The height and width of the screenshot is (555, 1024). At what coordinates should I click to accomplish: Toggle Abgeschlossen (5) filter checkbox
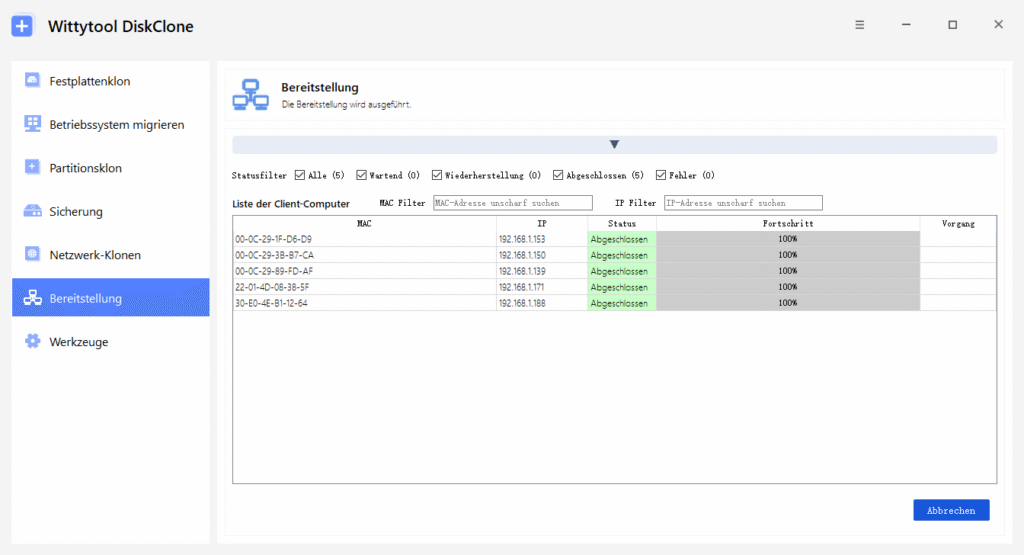(x=558, y=175)
